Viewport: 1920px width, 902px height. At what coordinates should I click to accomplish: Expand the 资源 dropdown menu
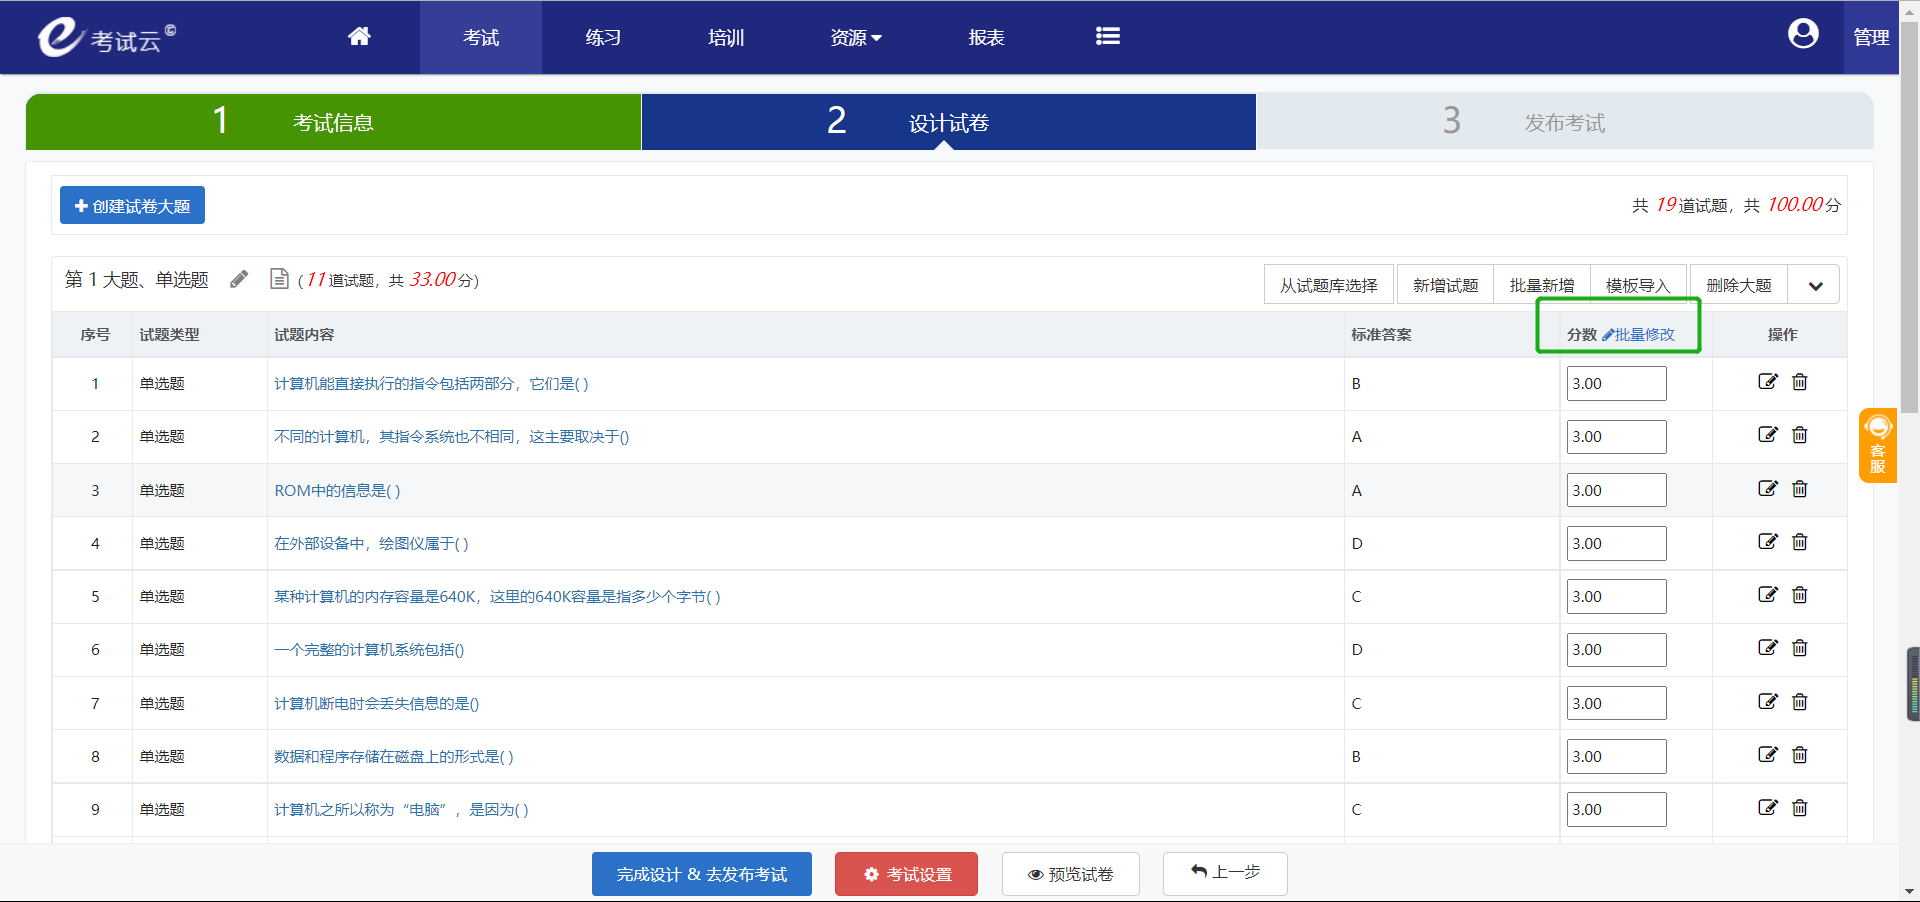click(x=856, y=37)
